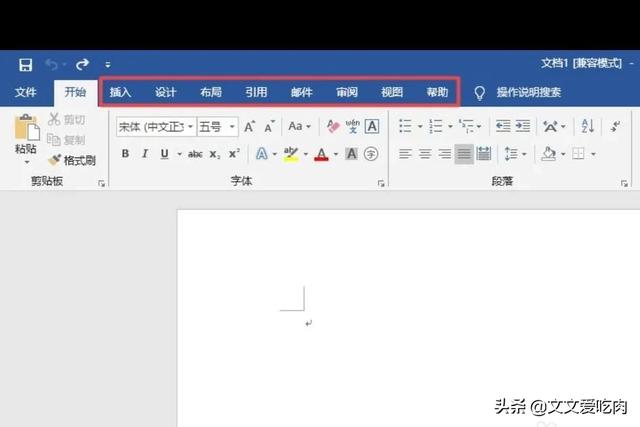
Task: Click the multilevel list icon
Action: [x=466, y=127]
